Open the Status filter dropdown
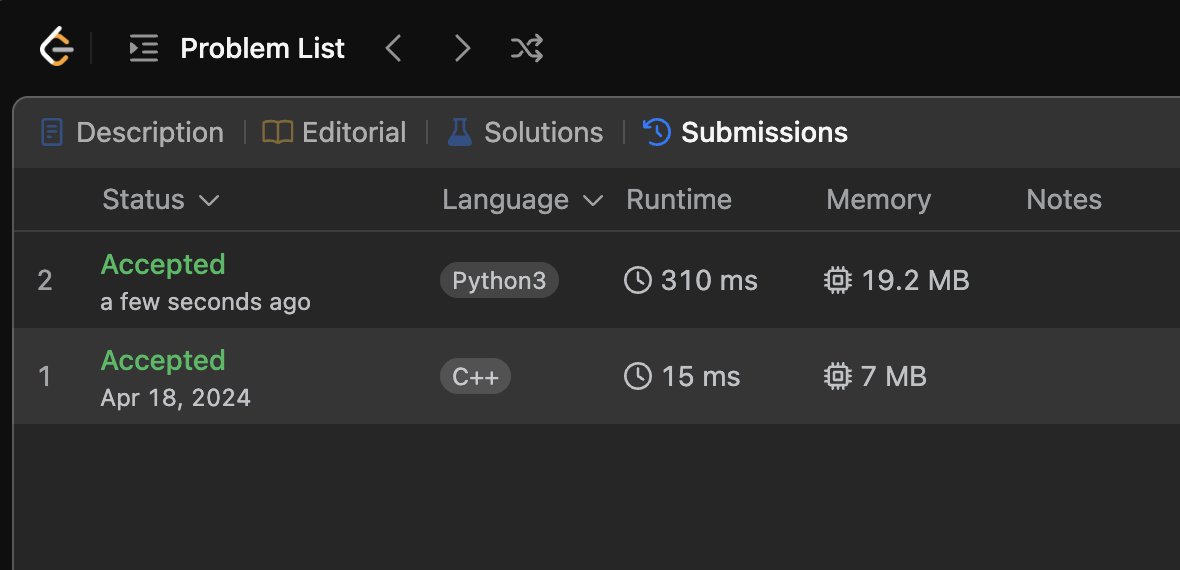Viewport: 1180px width, 570px height. tap(160, 200)
